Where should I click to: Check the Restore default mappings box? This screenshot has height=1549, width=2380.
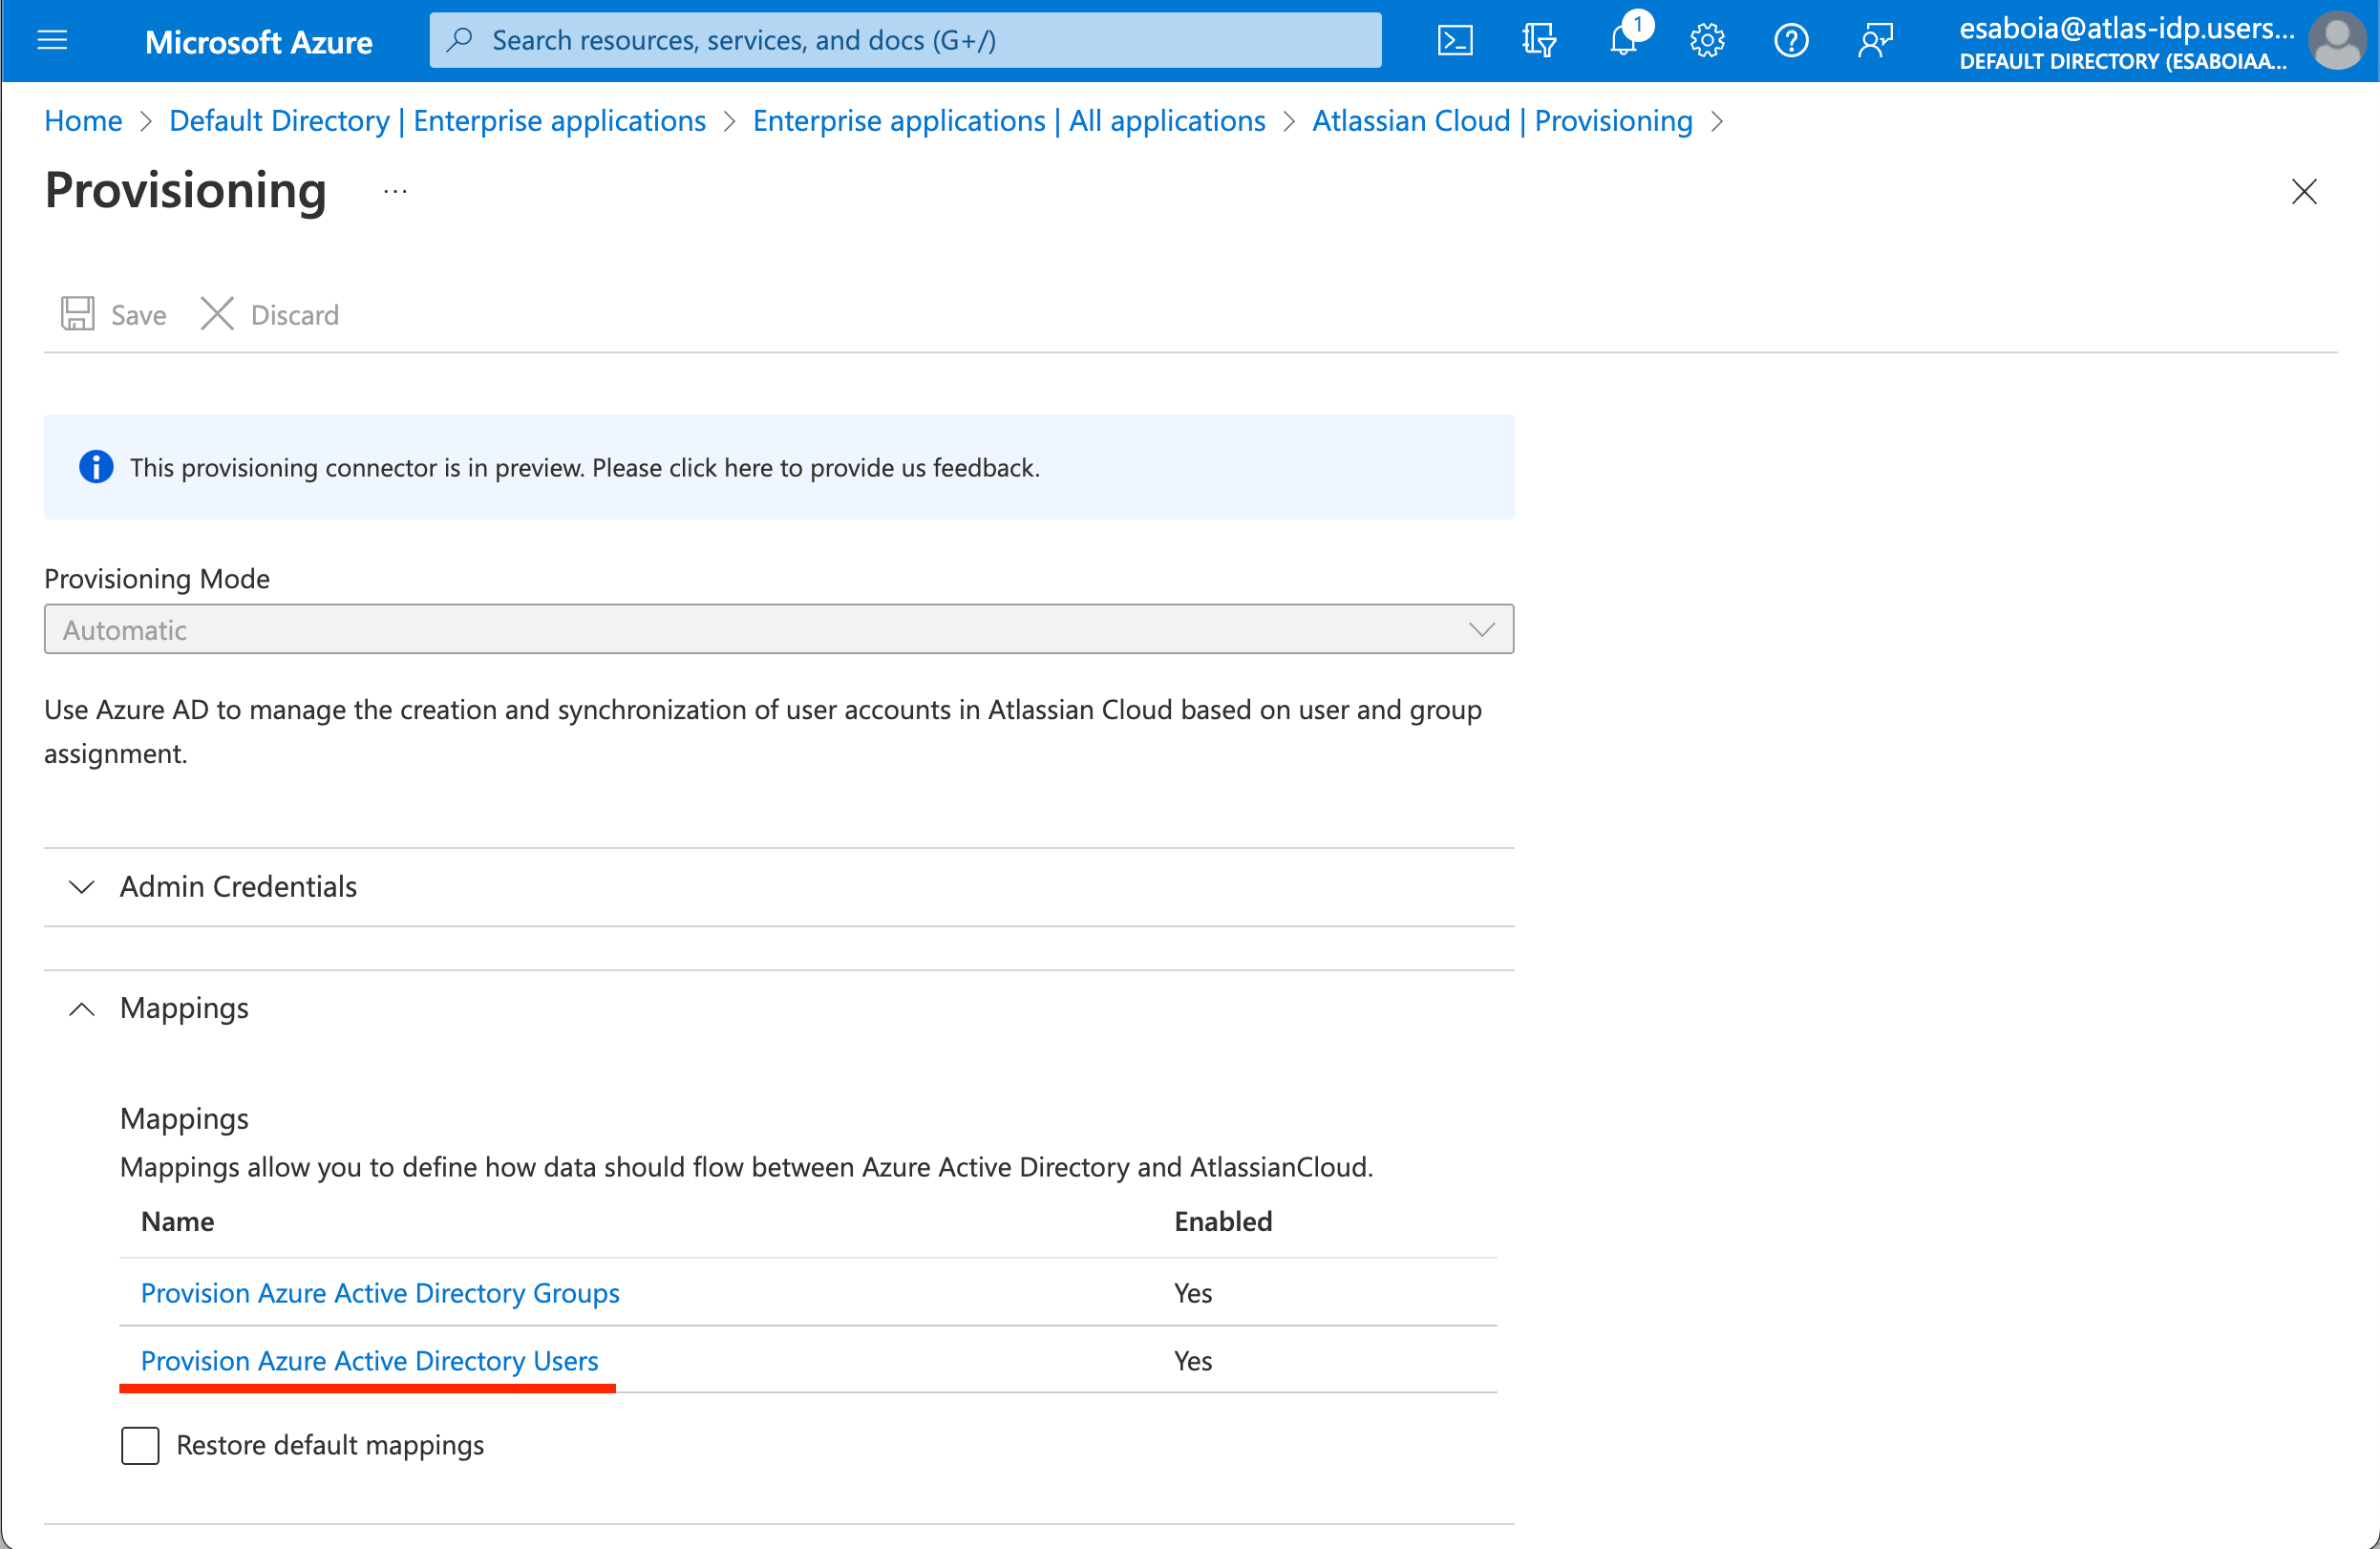[x=140, y=1445]
